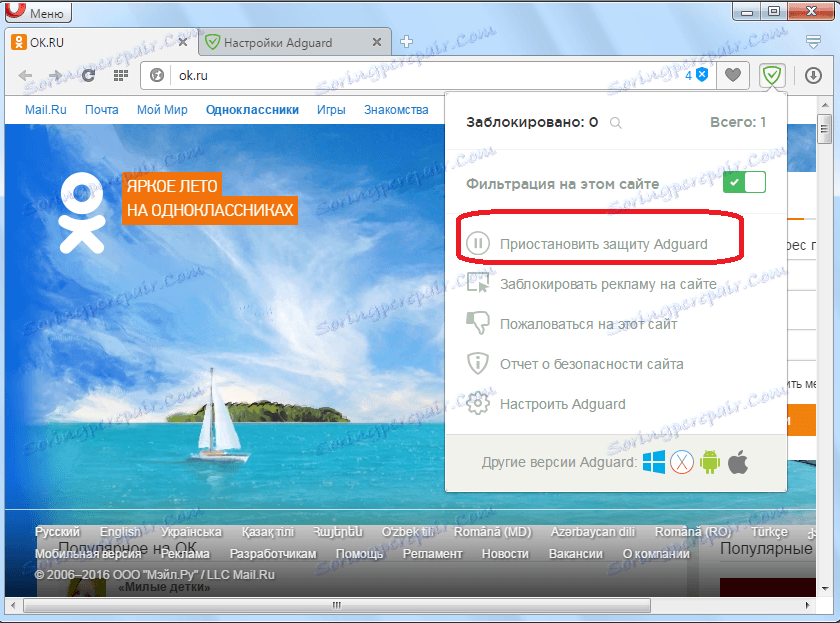Choose English language
The width and height of the screenshot is (840, 623).
pos(120,532)
